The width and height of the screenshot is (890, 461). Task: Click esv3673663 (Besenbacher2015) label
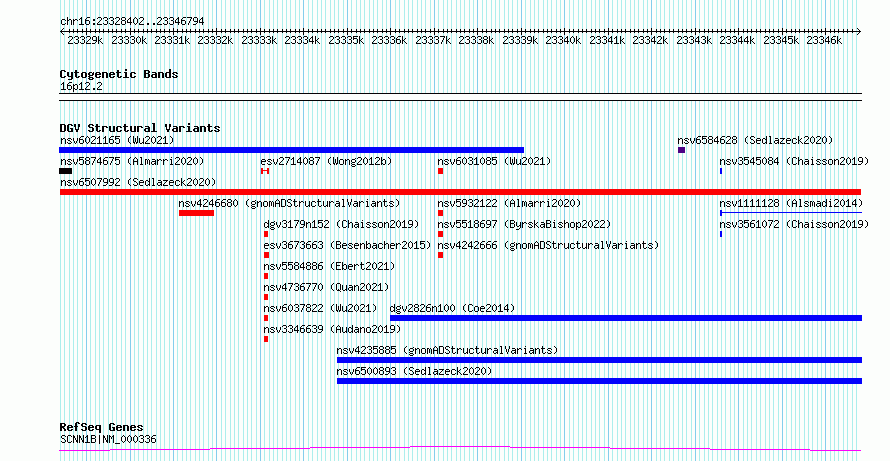(347, 245)
